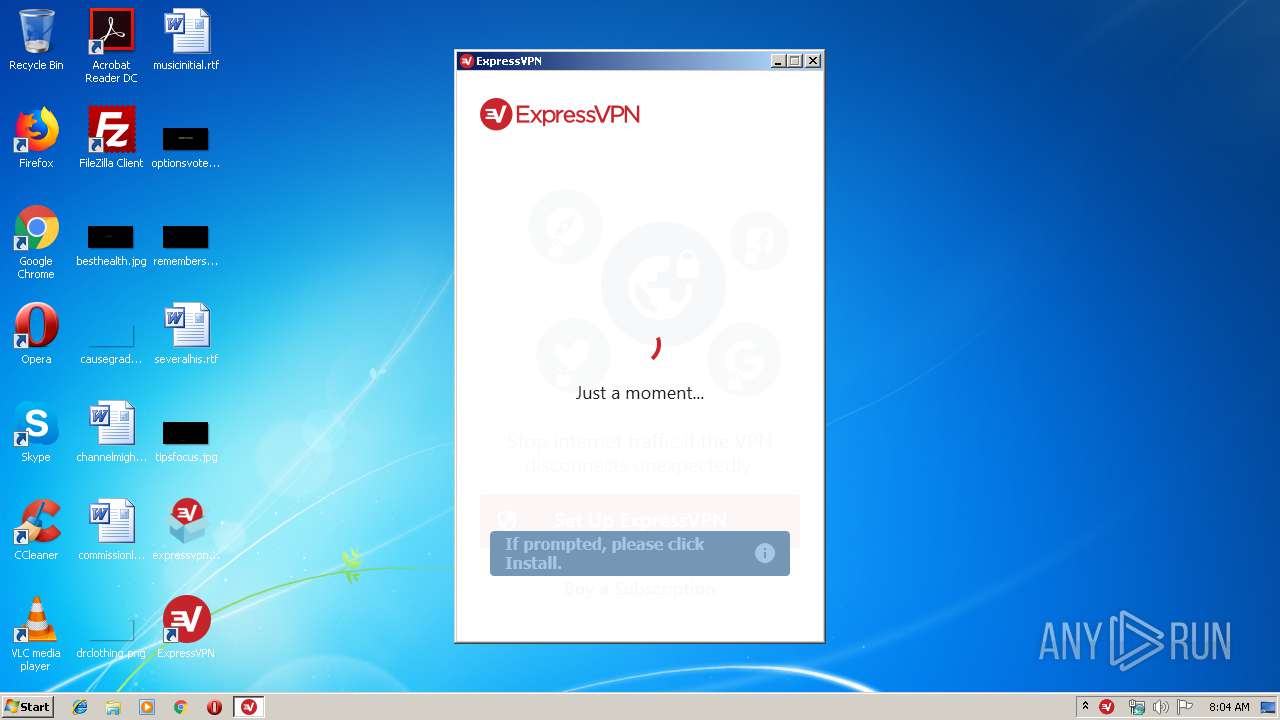This screenshot has height=720, width=1280.
Task: Select ExpressVPN taskbar button
Action: coord(249,707)
